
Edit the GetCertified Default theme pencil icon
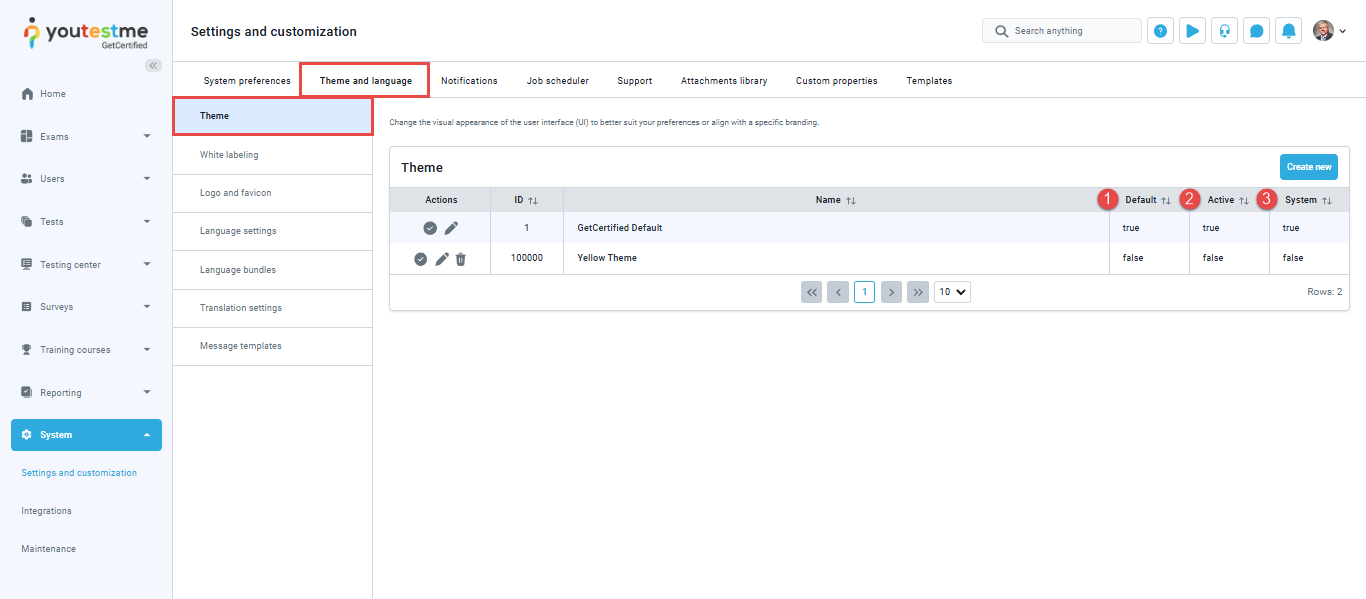point(451,229)
